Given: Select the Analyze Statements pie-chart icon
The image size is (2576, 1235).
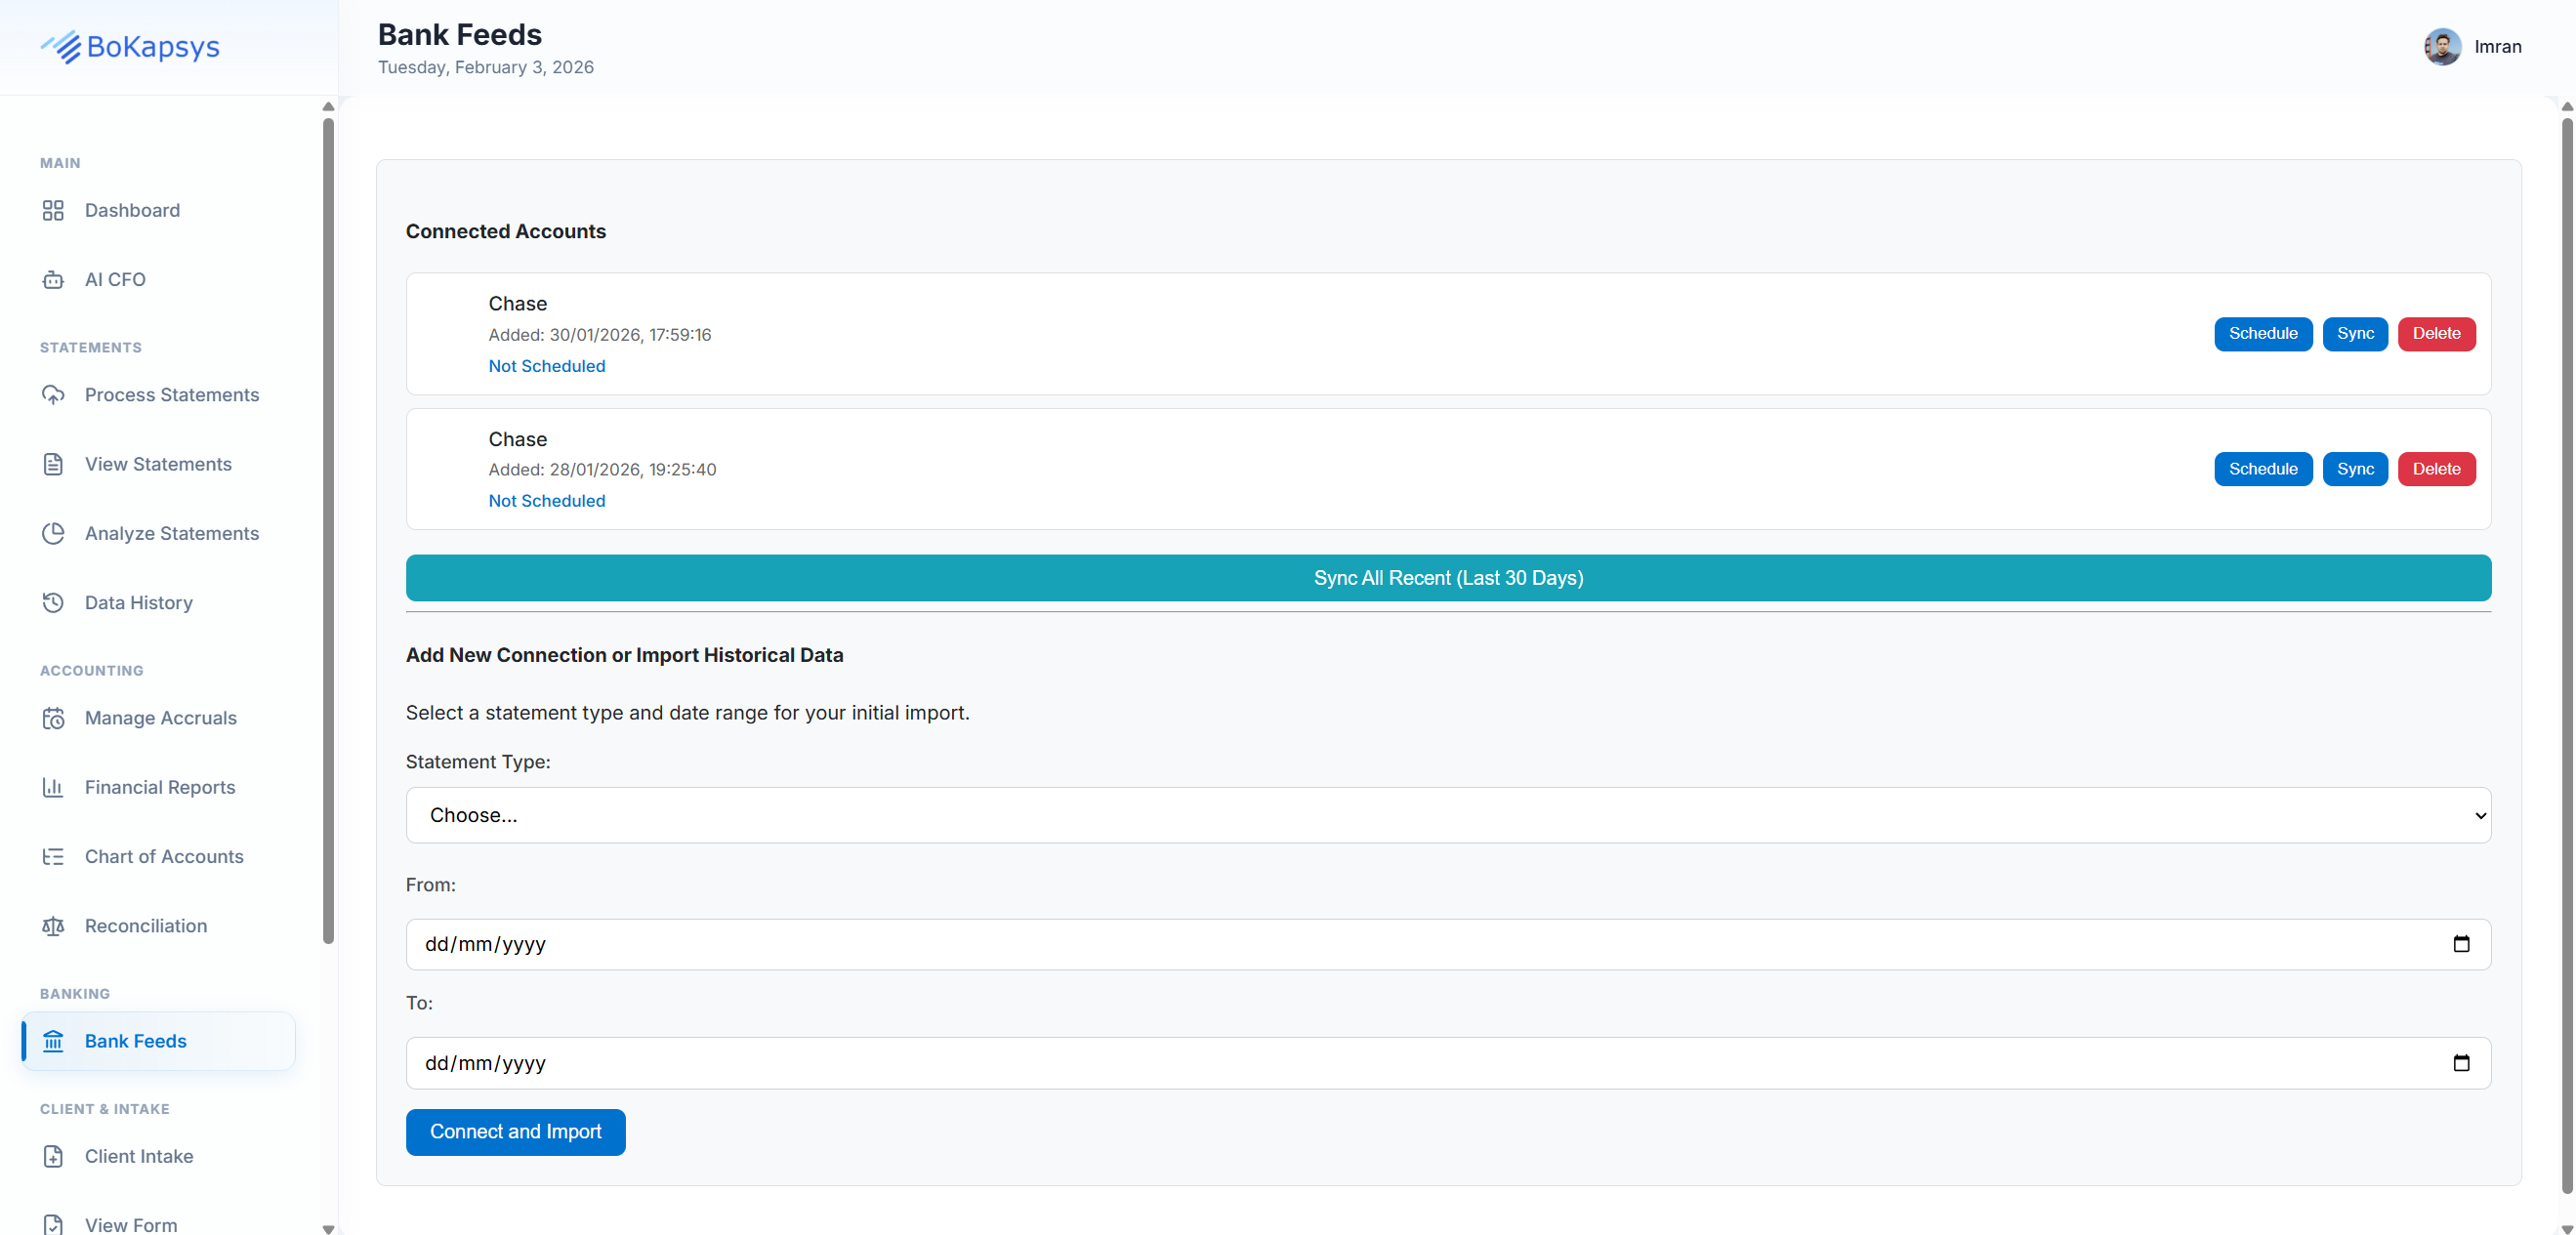Looking at the screenshot, I should click(54, 533).
